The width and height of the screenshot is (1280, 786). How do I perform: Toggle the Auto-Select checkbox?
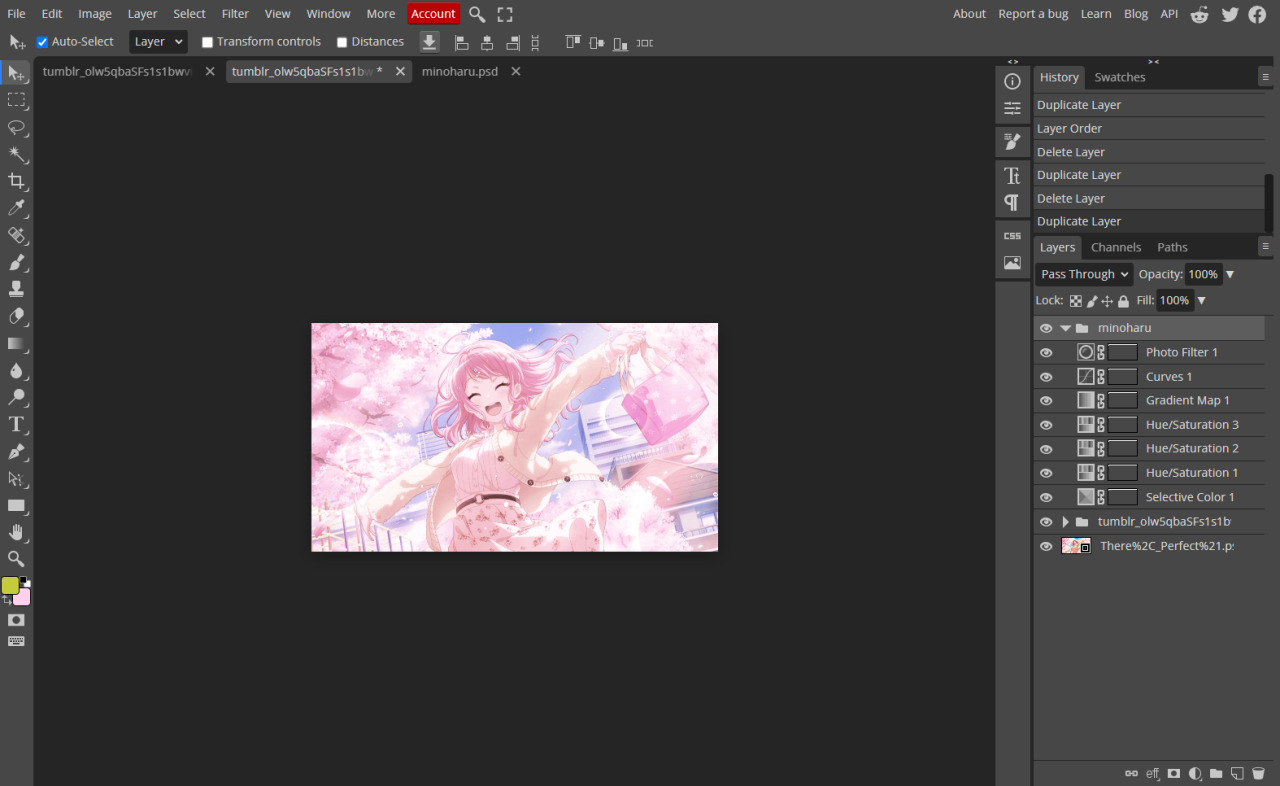[x=42, y=42]
